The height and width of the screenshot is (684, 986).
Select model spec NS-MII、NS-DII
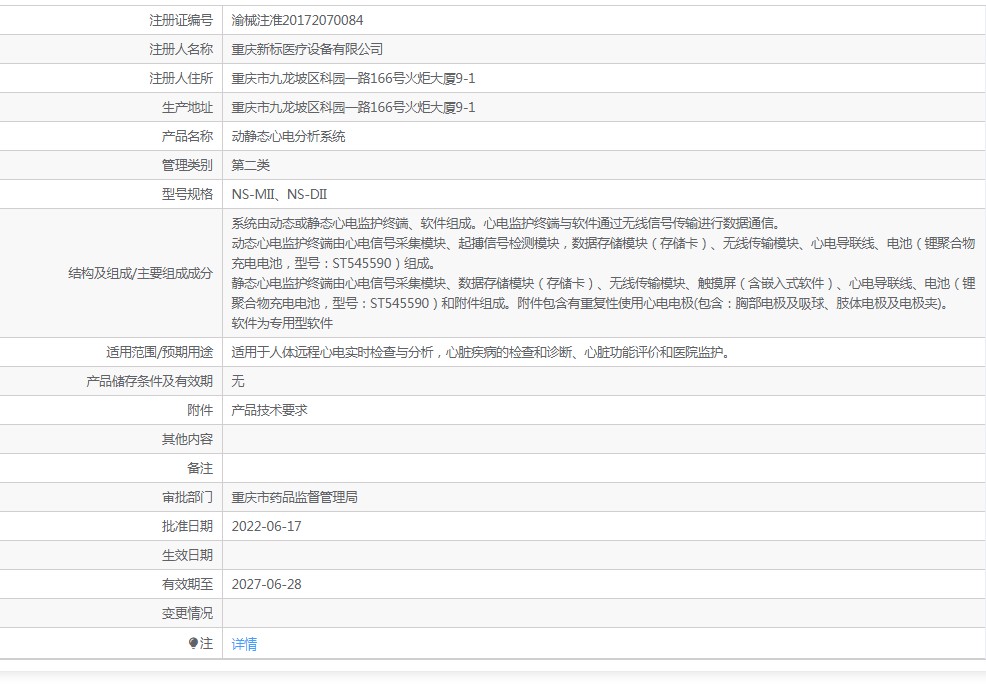(x=279, y=194)
